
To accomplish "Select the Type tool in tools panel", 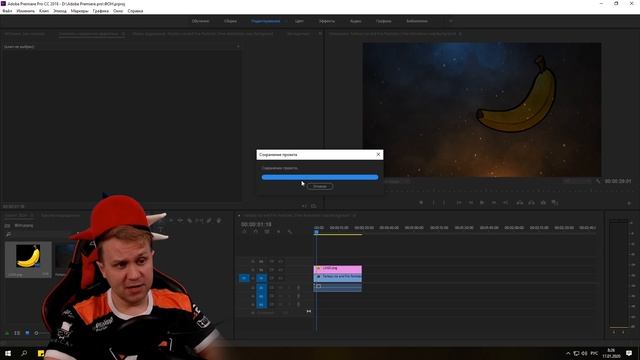I will (161, 230).
